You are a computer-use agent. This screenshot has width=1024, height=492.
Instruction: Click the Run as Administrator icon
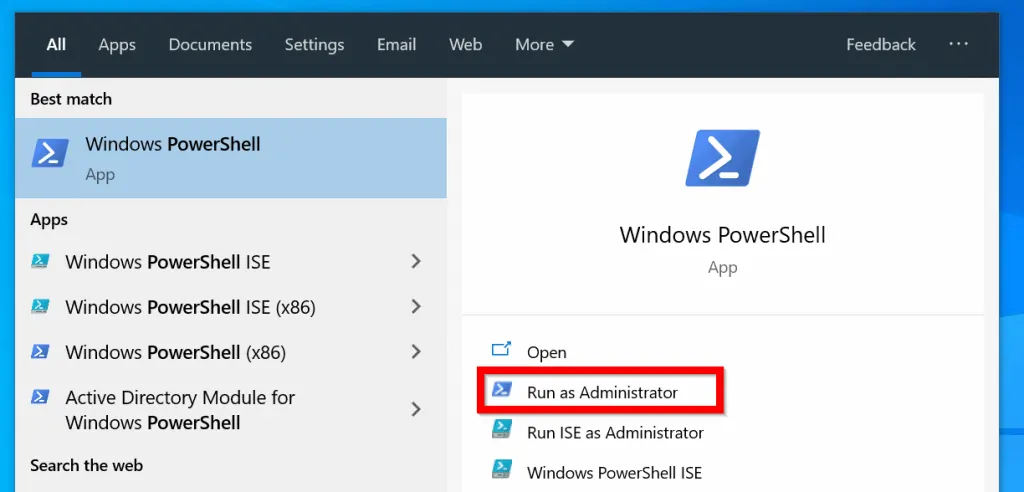tap(502, 390)
